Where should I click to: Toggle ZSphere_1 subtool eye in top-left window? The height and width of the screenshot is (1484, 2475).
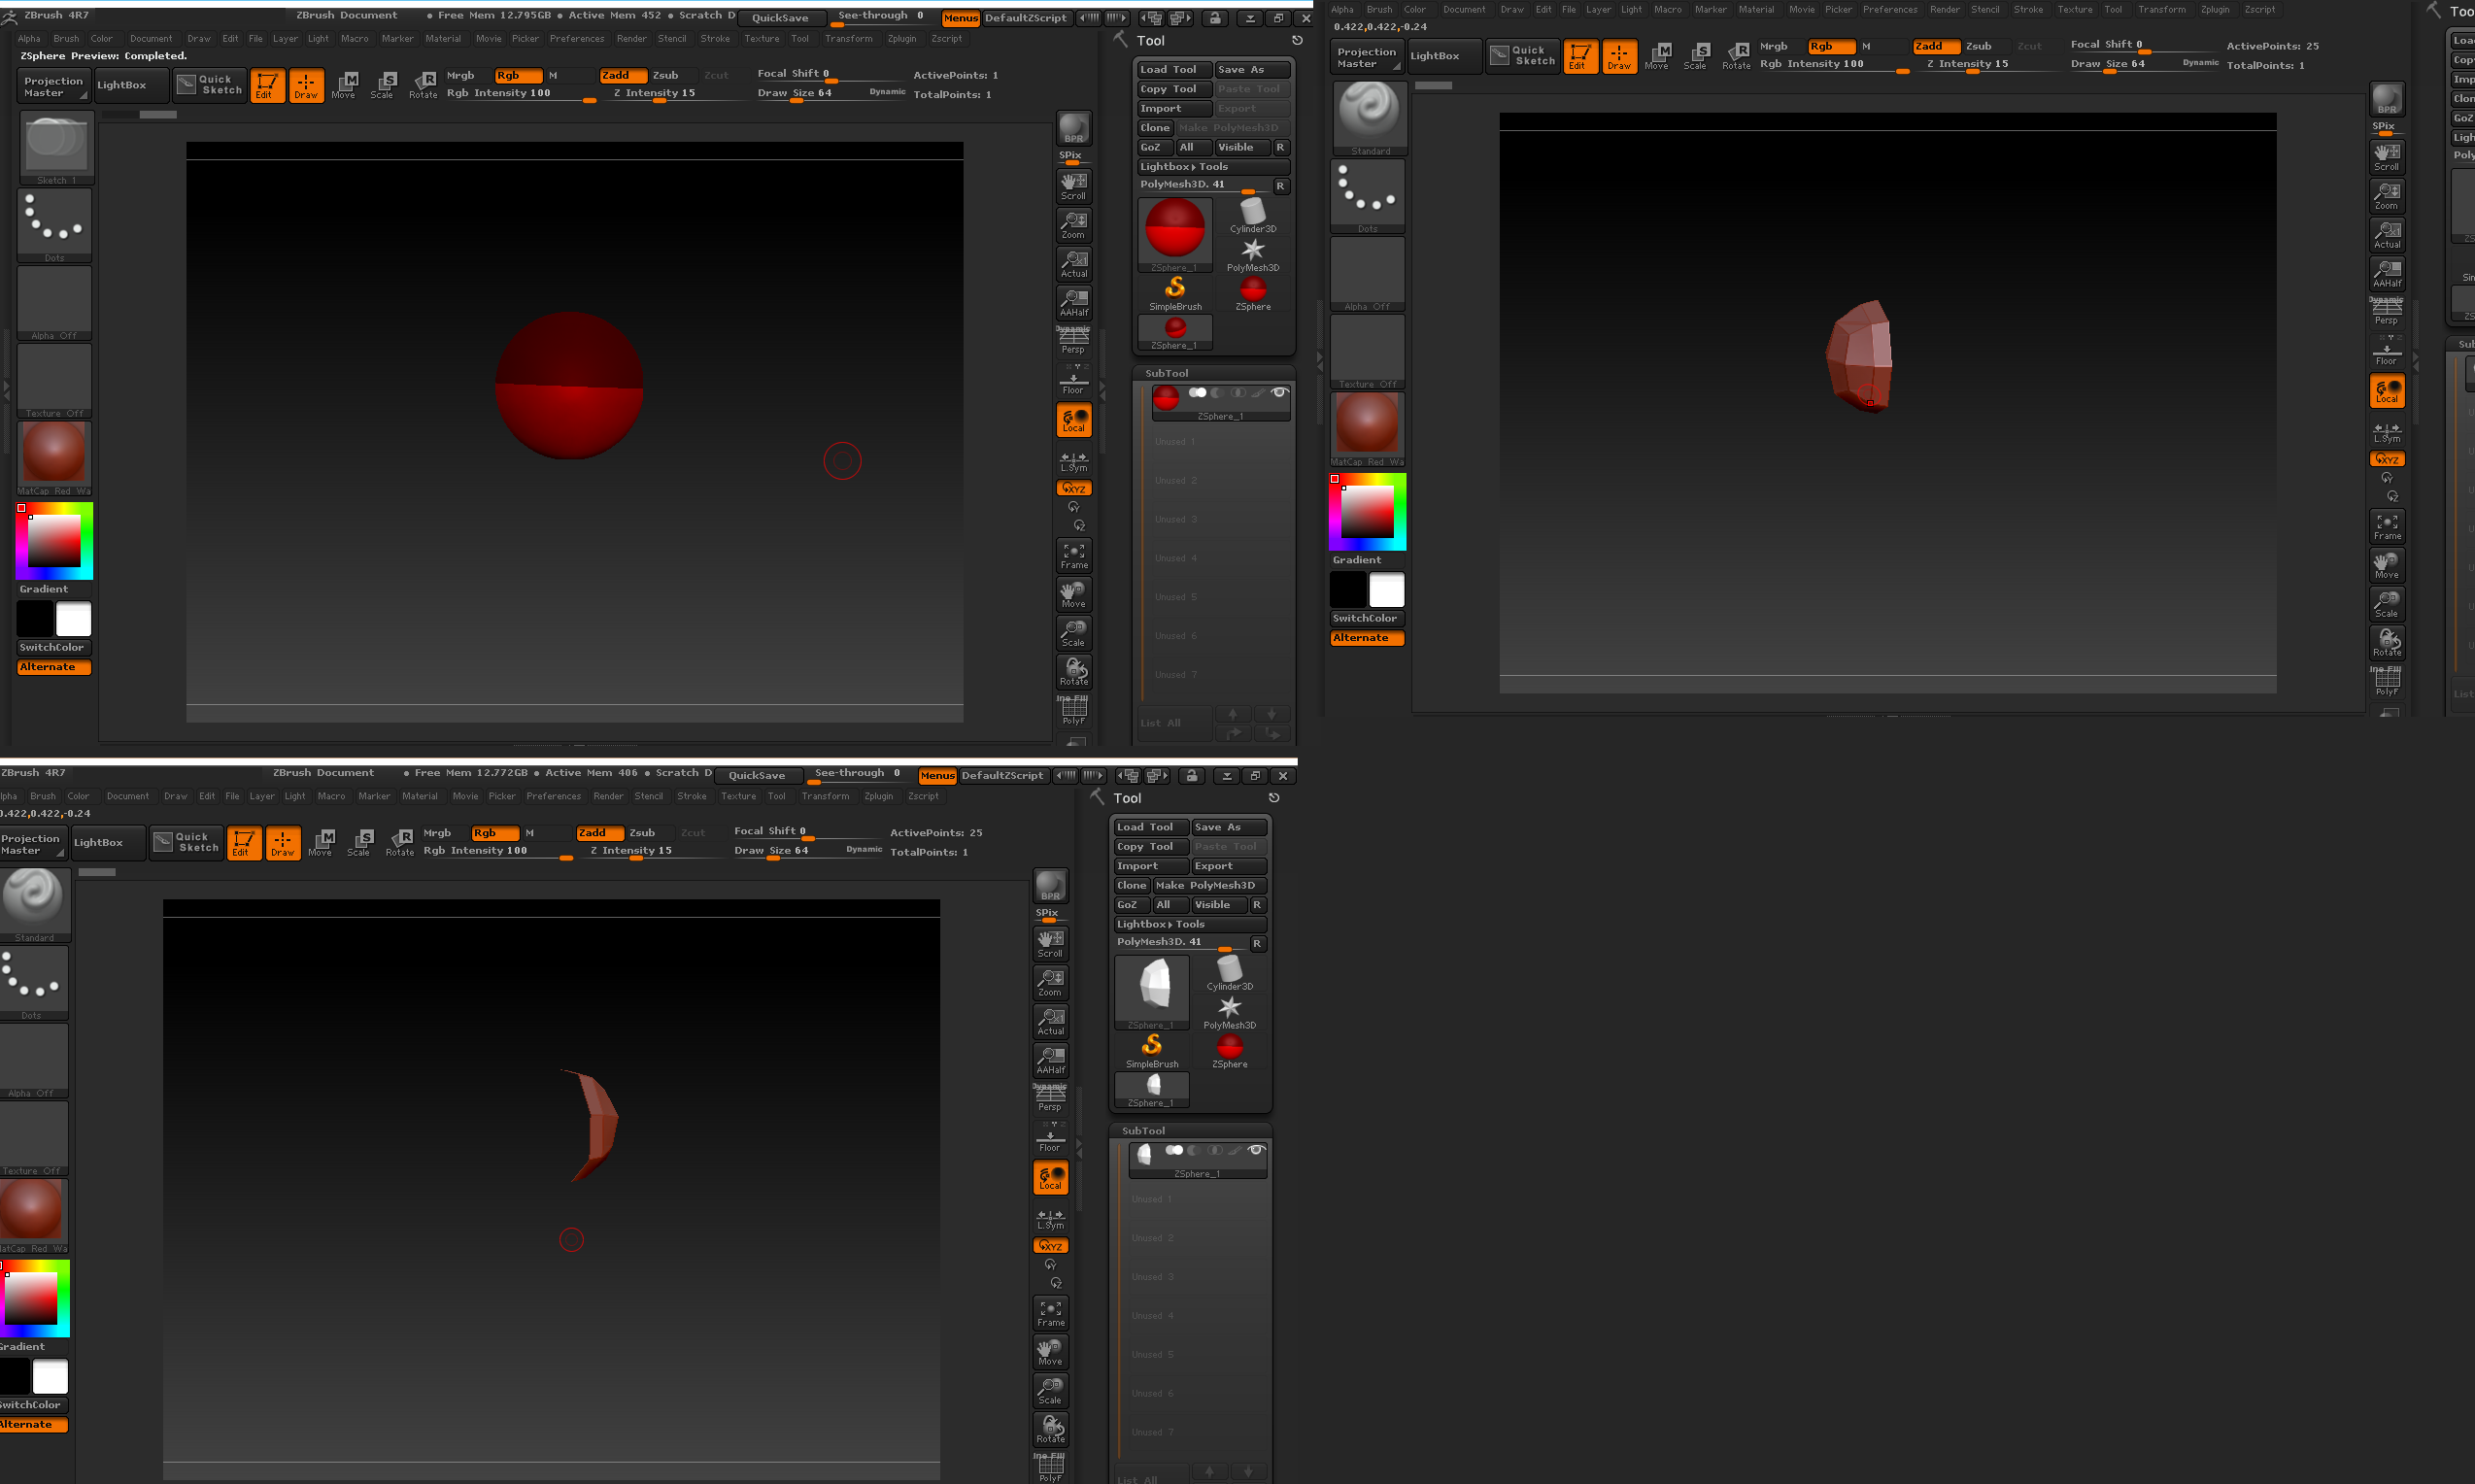pos(1279,393)
